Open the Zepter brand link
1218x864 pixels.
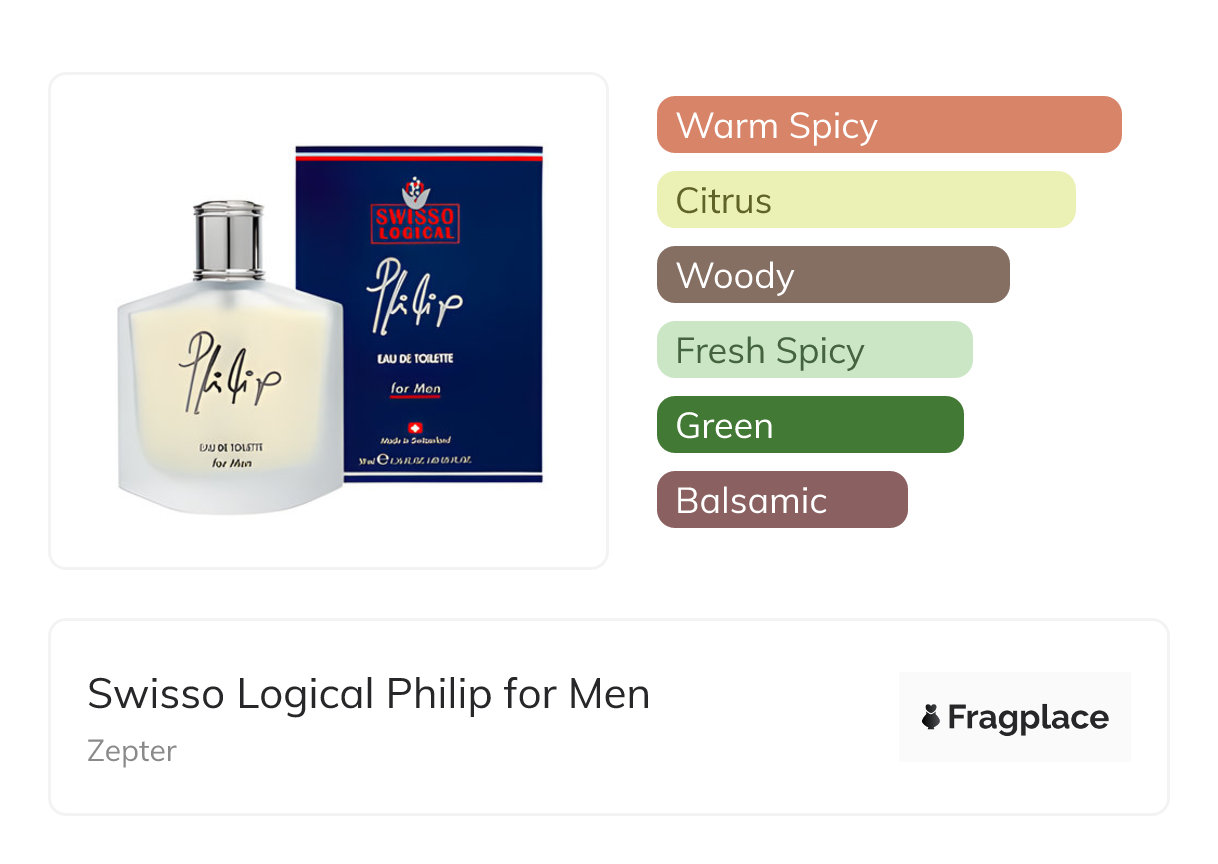pos(132,751)
